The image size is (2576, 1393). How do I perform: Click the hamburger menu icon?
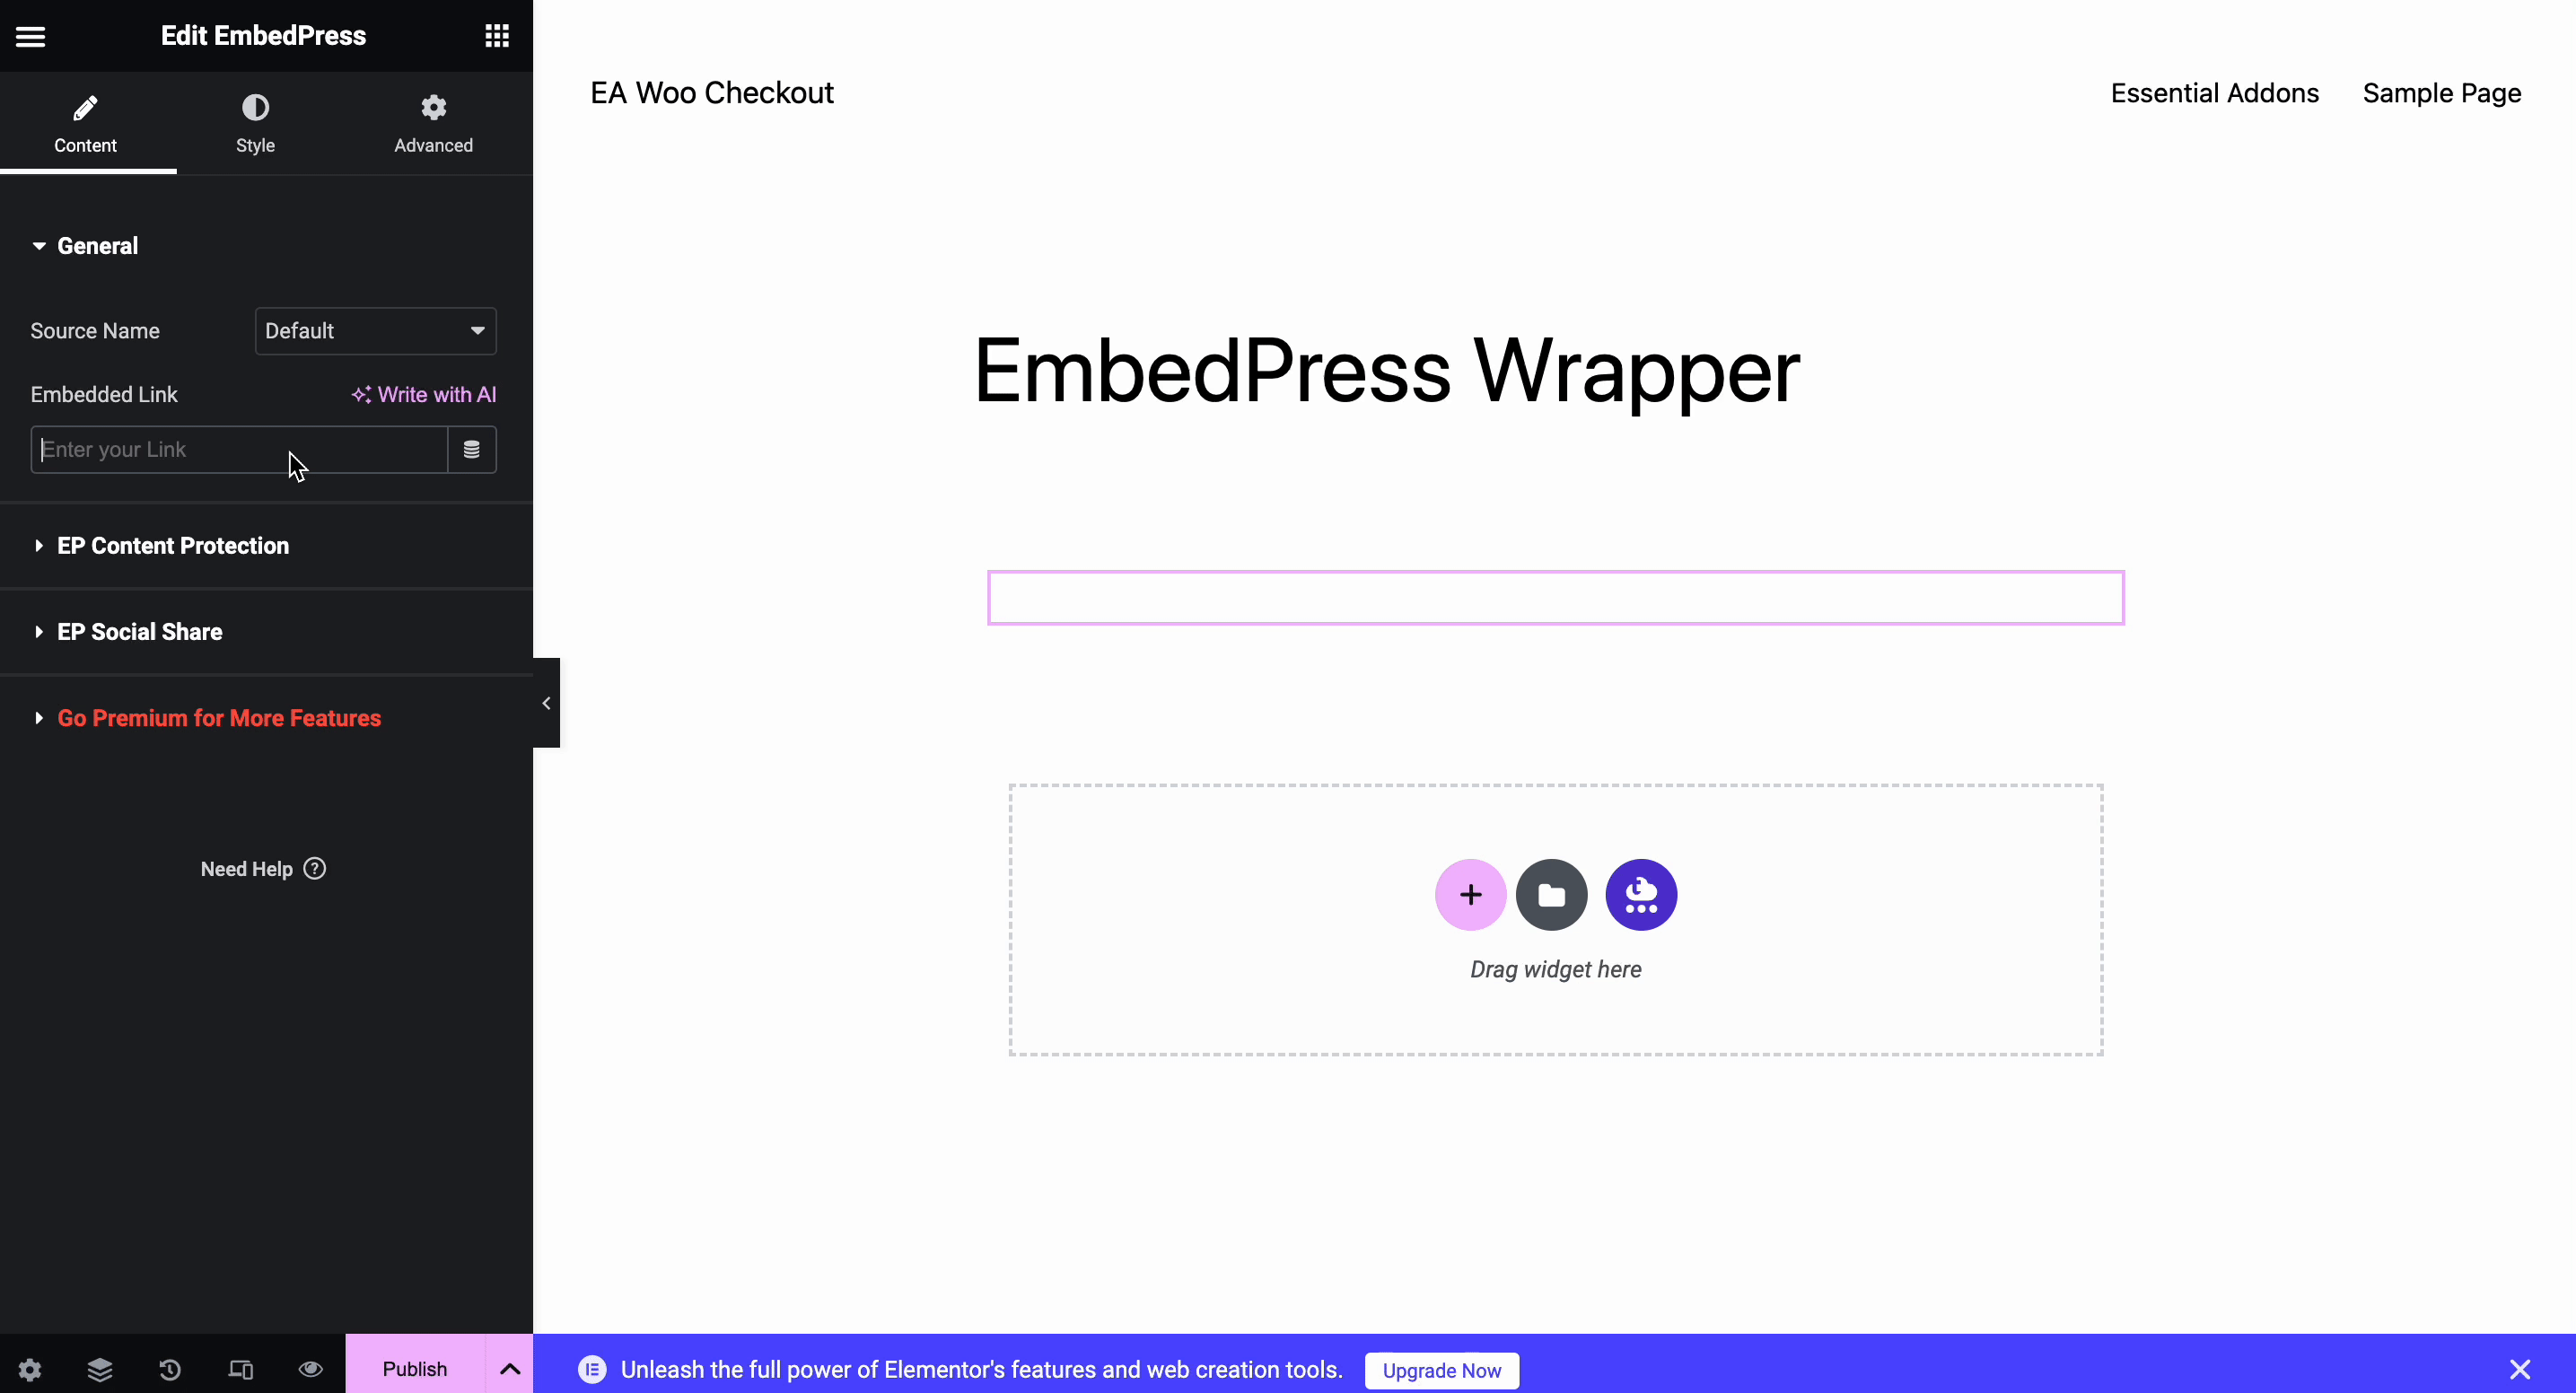(29, 34)
